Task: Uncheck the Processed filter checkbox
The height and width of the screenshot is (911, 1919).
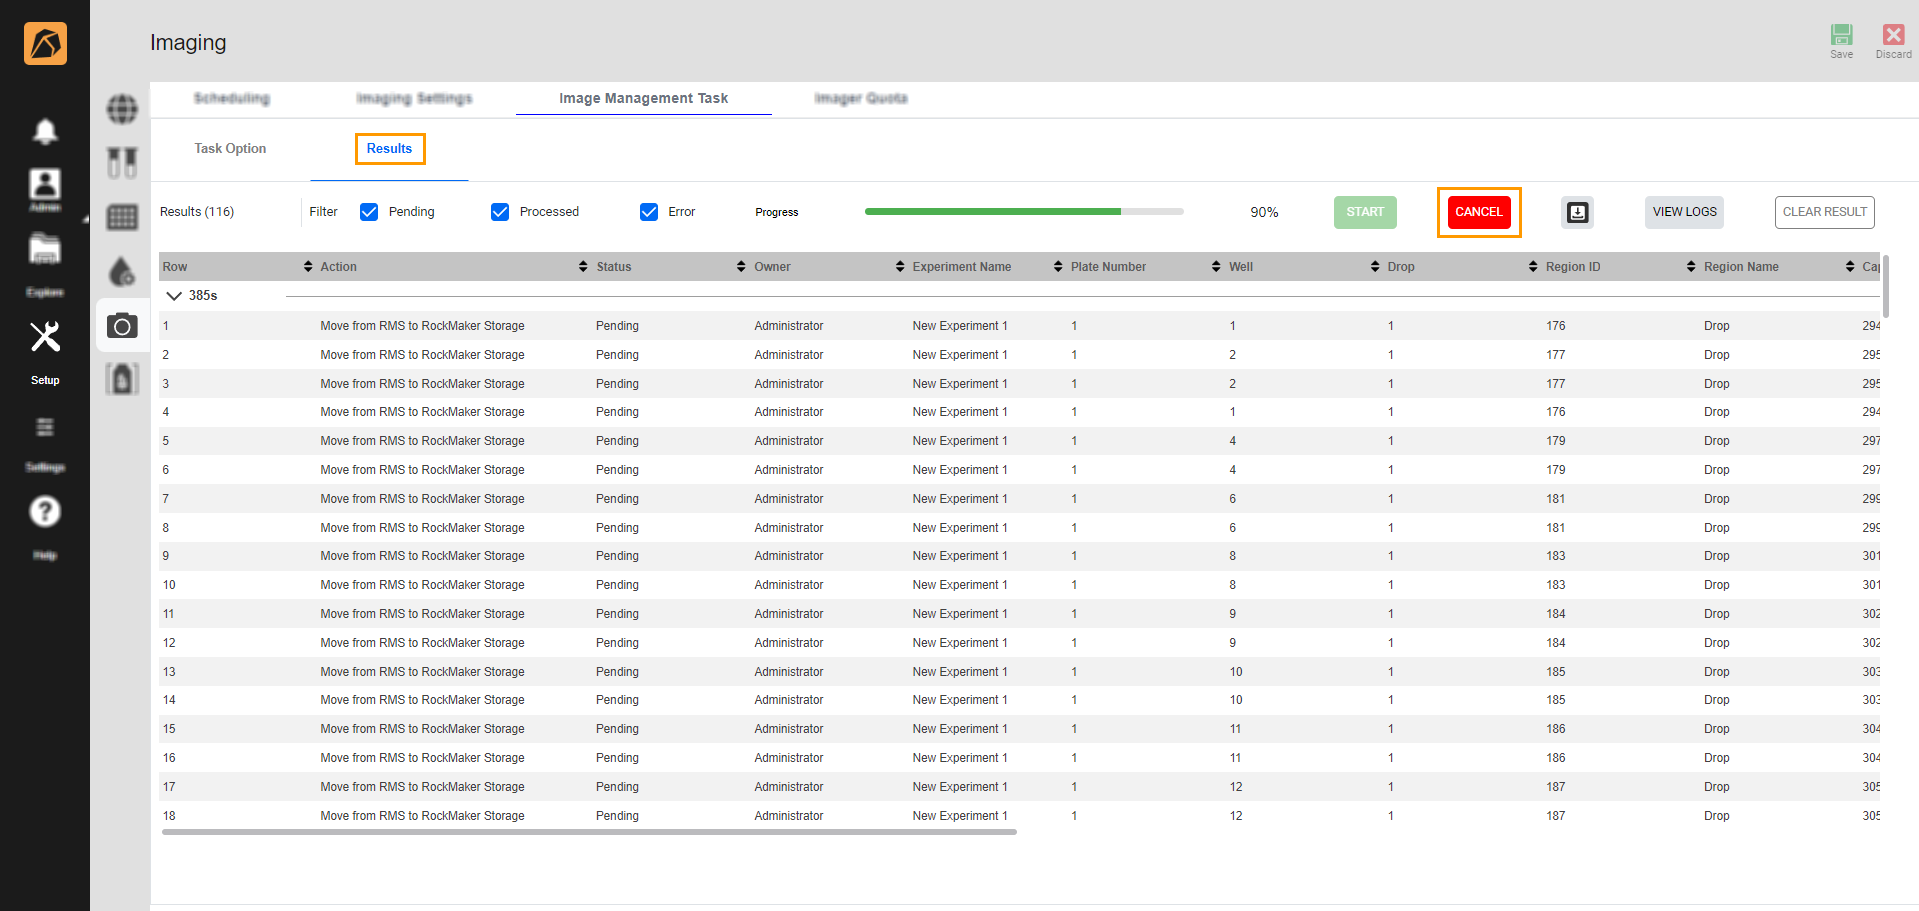Action: [x=500, y=212]
